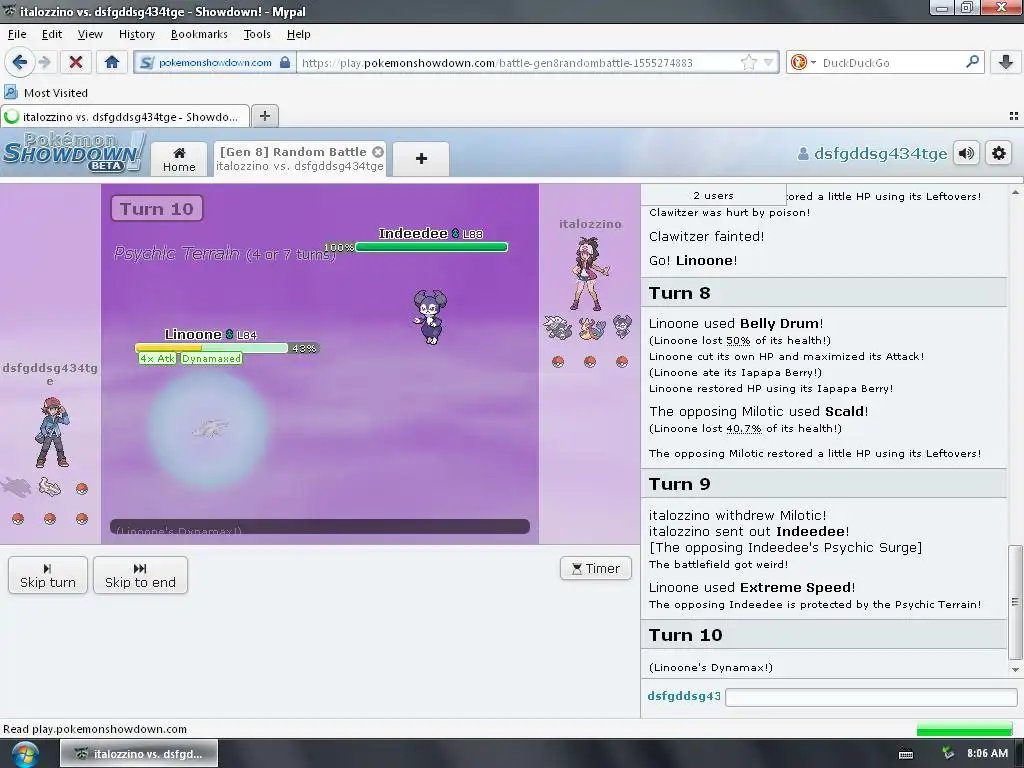Click italozzino's trainer avatar
This screenshot has height=768, width=1024.
[x=589, y=274]
